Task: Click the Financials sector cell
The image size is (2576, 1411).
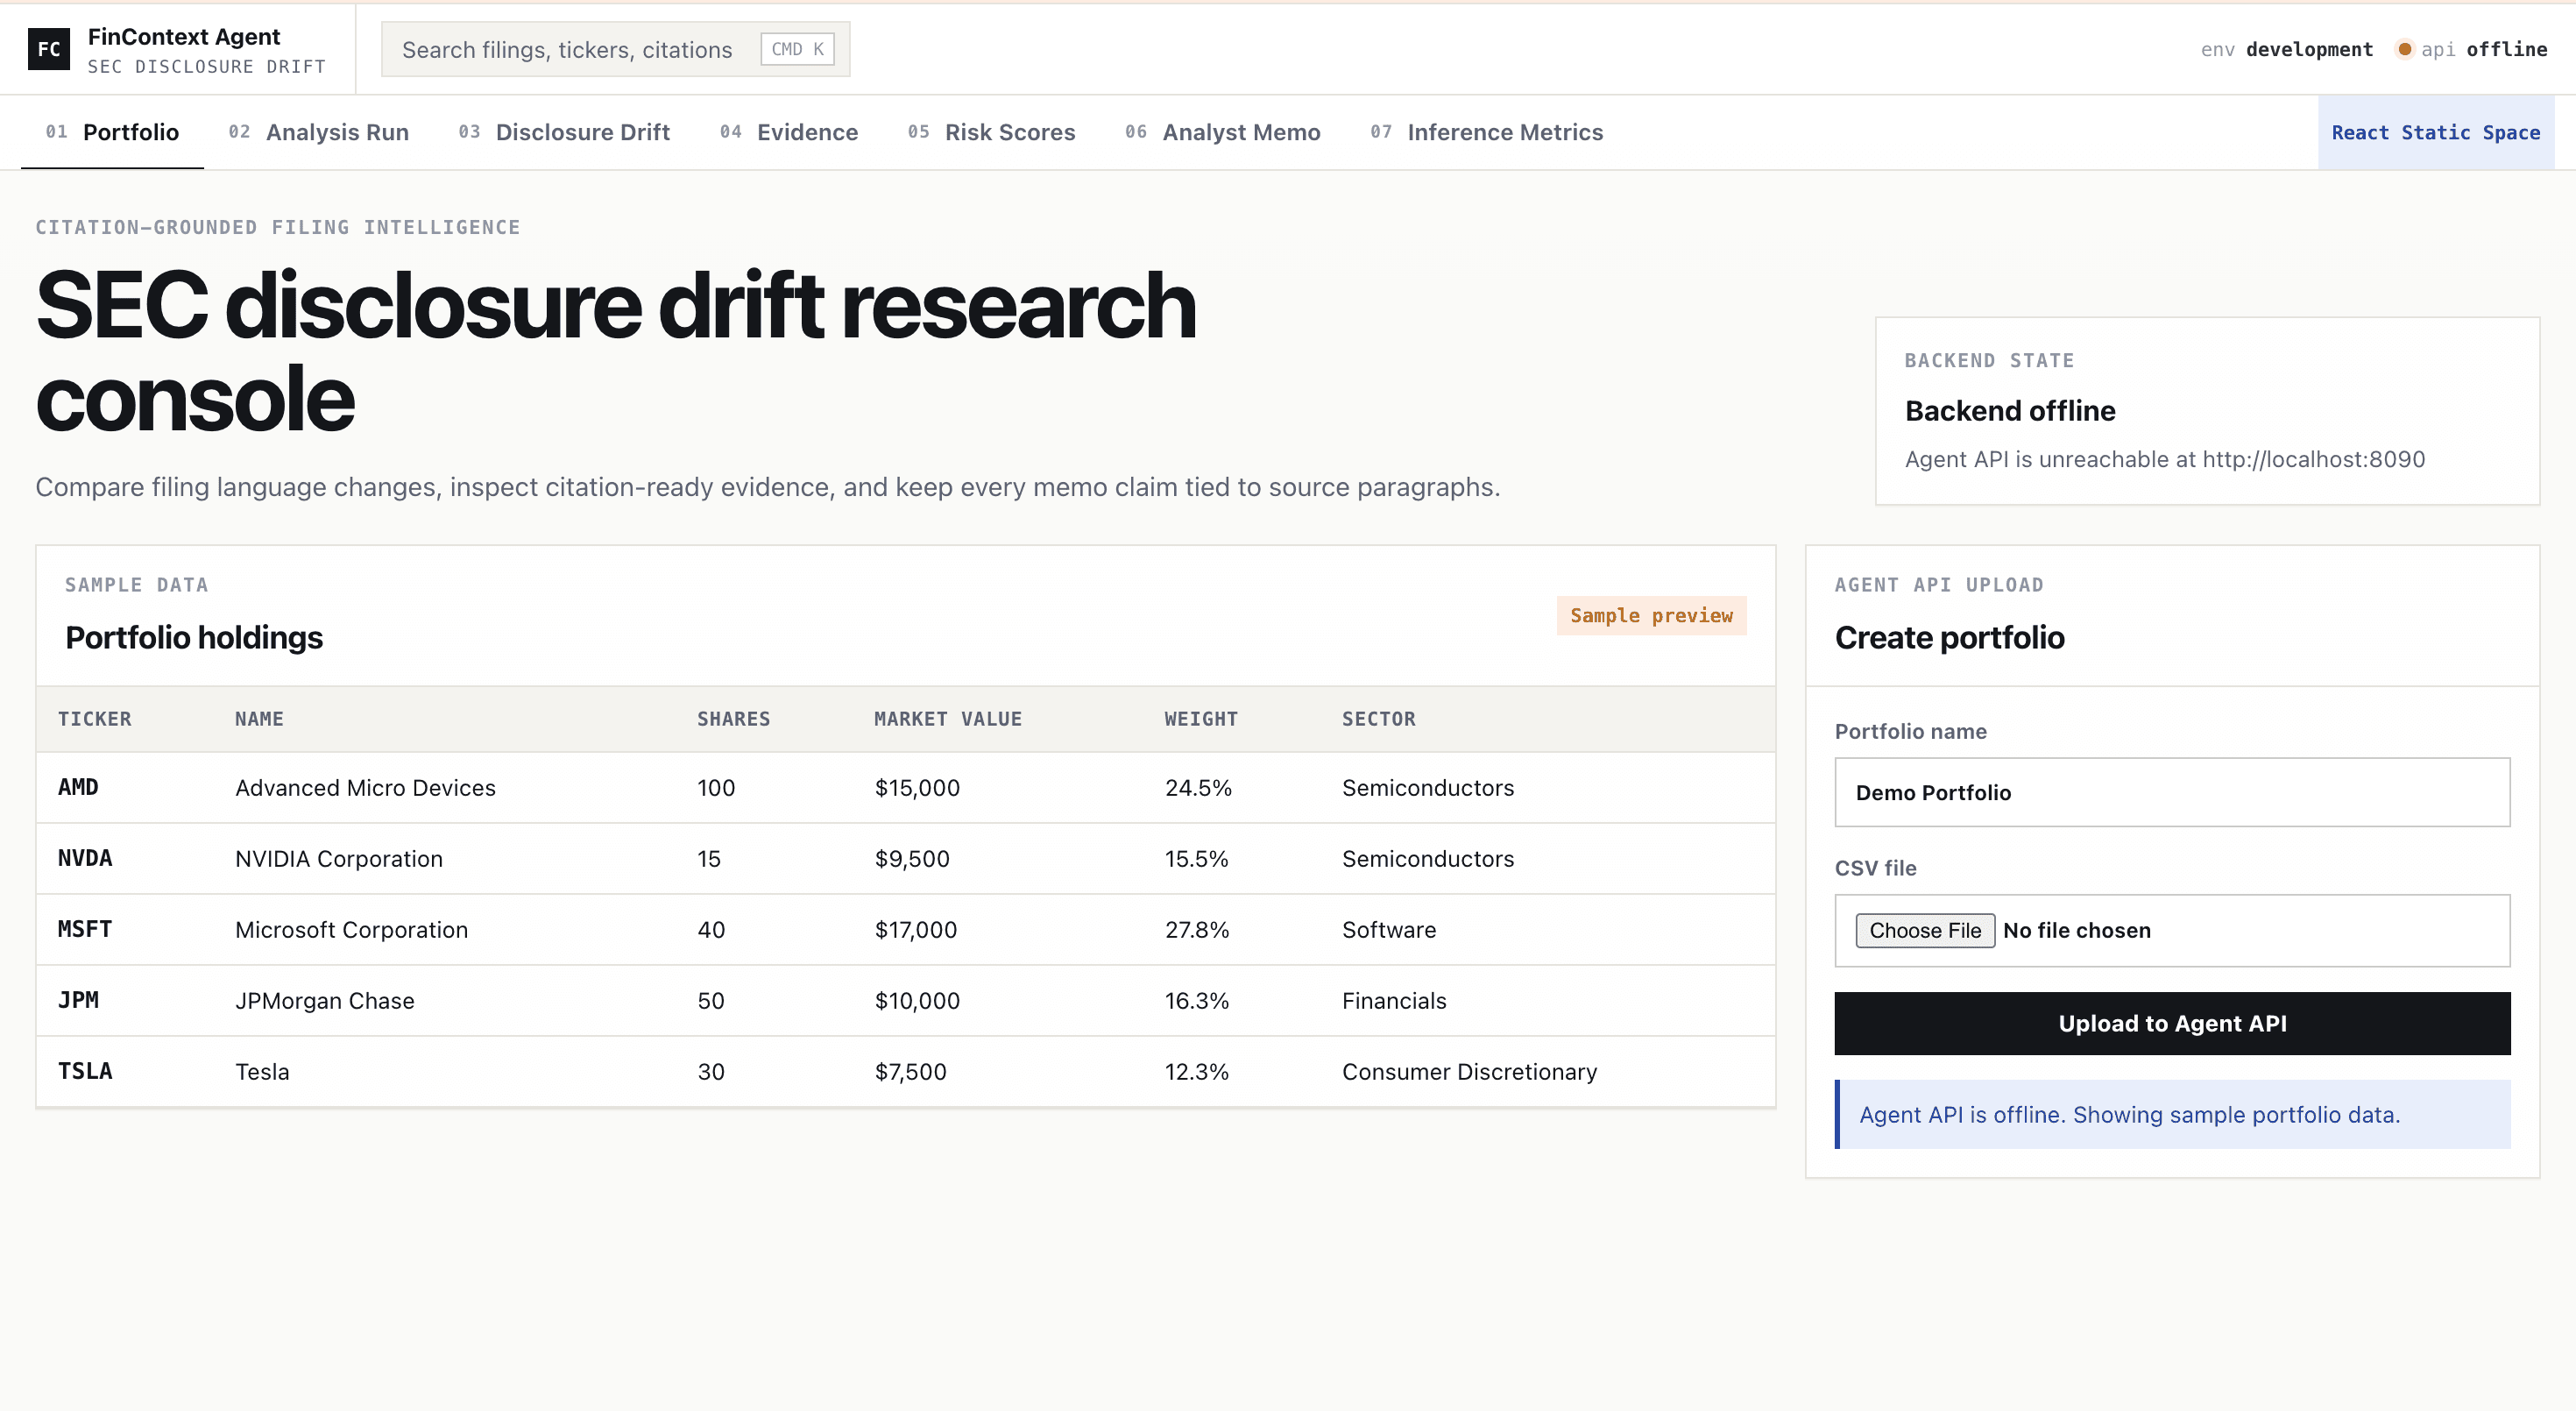Action: point(1394,1000)
